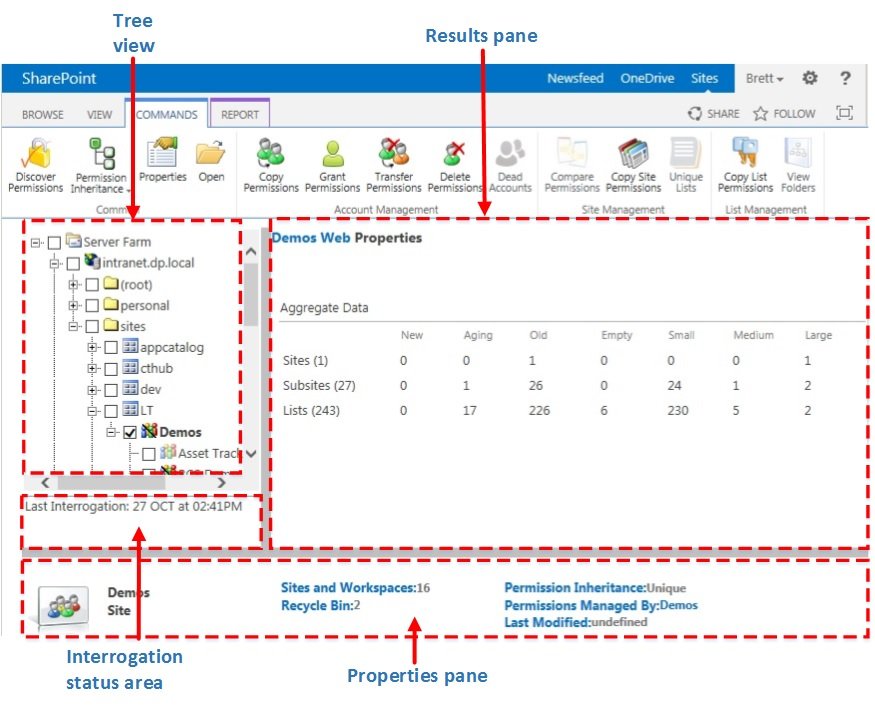Check the cthub checkbox
This screenshot has height=706, width=875.
(x=111, y=368)
